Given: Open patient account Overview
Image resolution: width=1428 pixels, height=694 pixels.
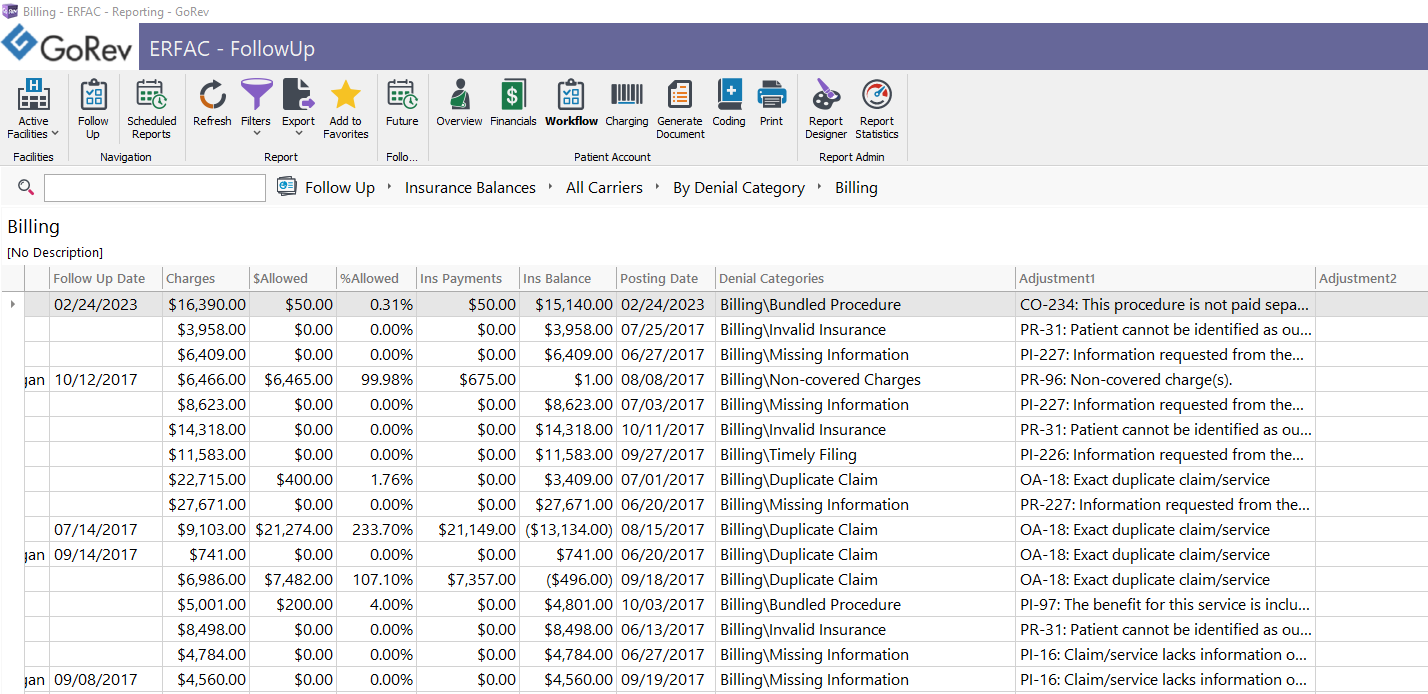Looking at the screenshot, I should (459, 104).
